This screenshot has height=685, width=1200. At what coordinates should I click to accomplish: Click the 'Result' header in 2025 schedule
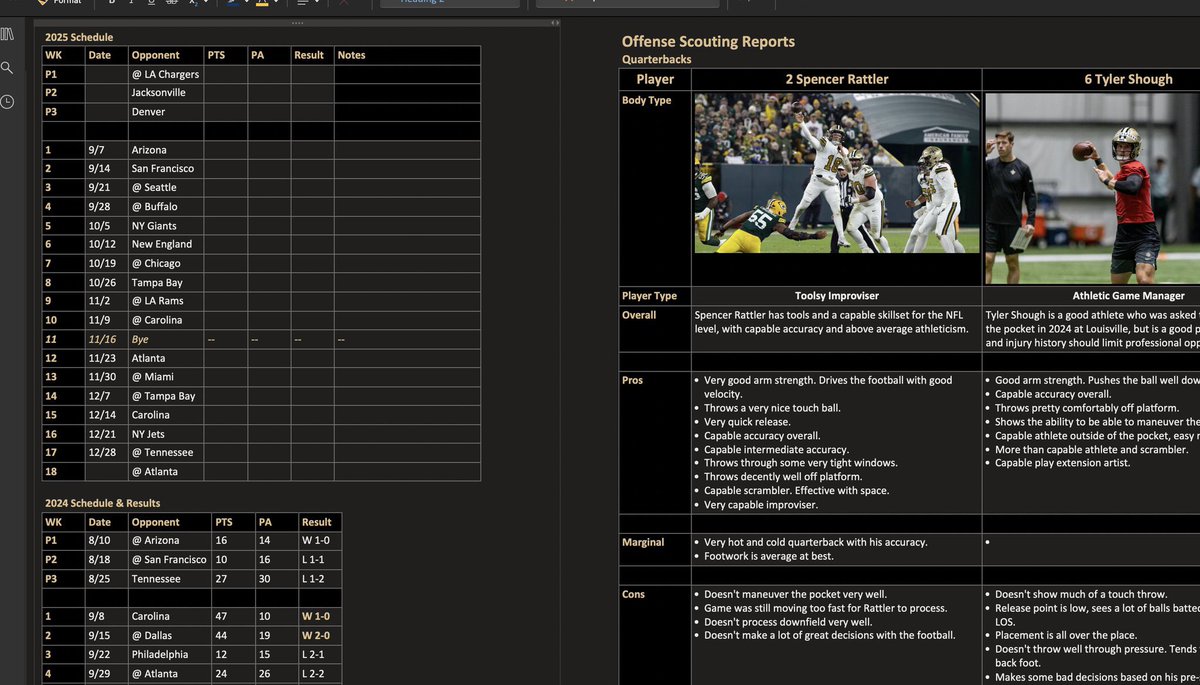(309, 55)
